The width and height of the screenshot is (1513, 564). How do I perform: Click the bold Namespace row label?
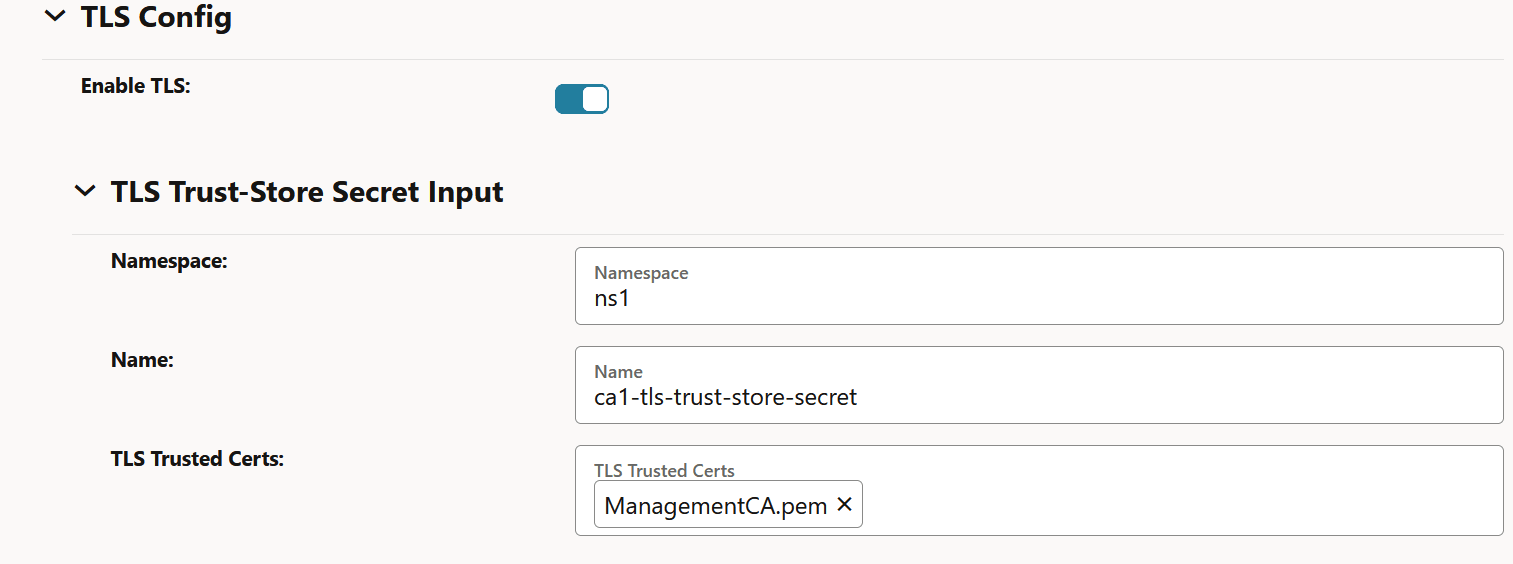pos(169,262)
